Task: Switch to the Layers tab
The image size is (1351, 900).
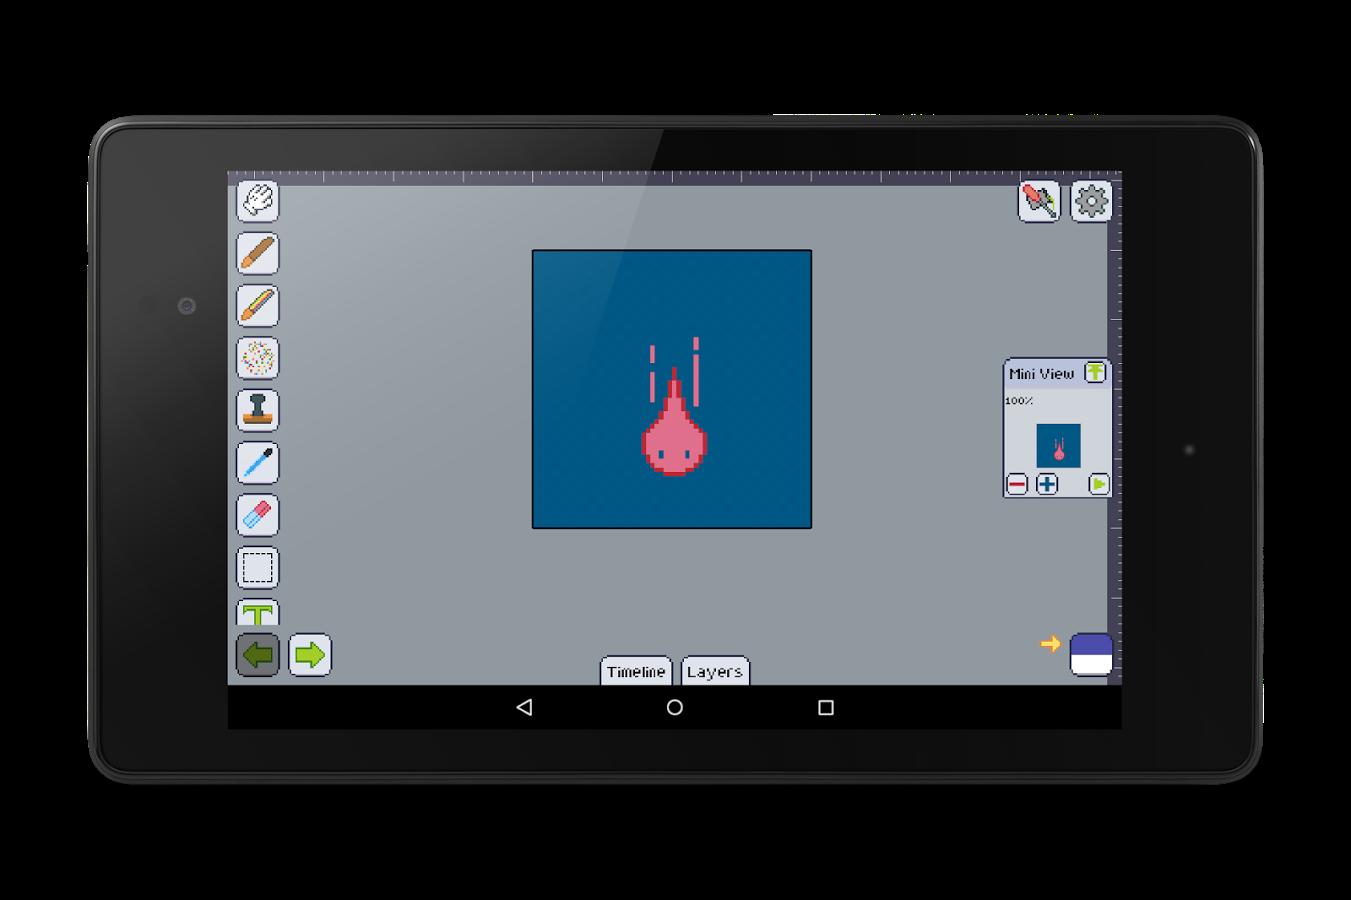Action: [x=714, y=671]
